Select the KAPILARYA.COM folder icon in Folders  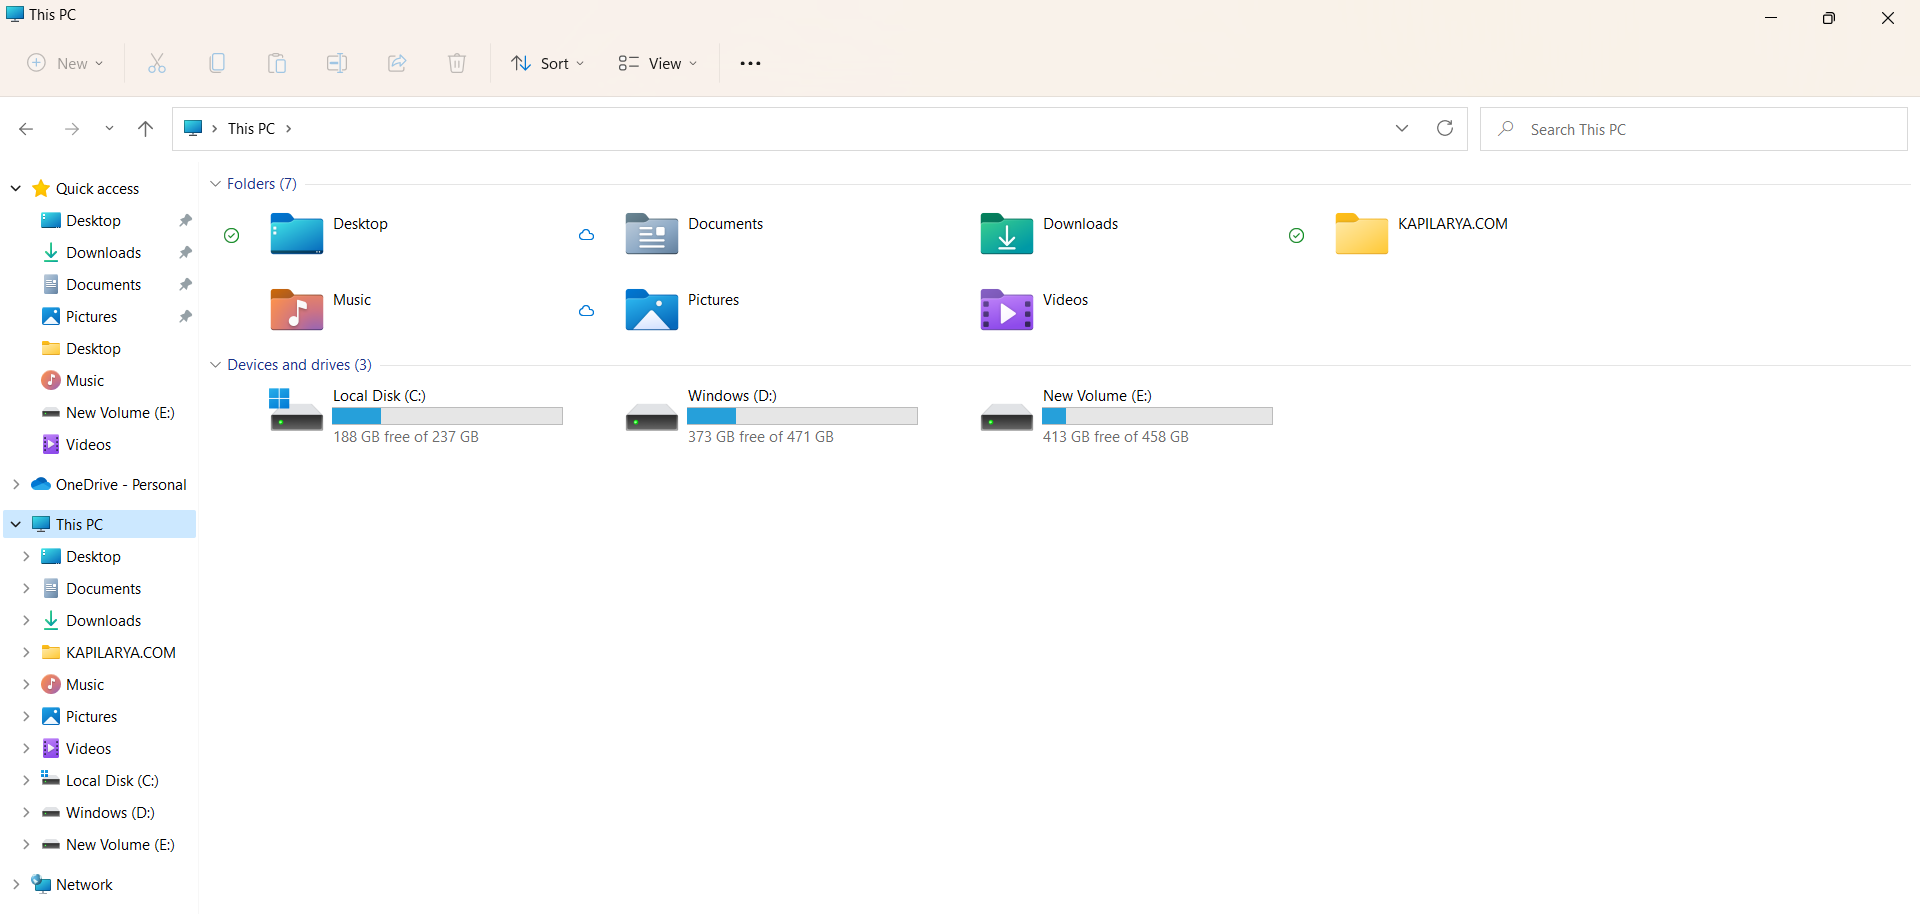point(1362,234)
